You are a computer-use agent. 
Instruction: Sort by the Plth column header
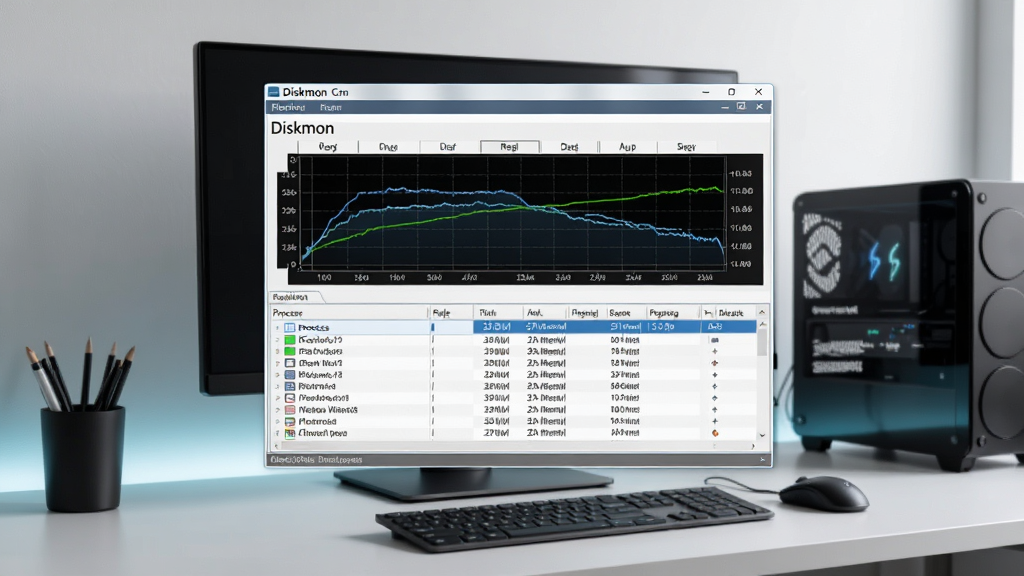click(x=499, y=313)
